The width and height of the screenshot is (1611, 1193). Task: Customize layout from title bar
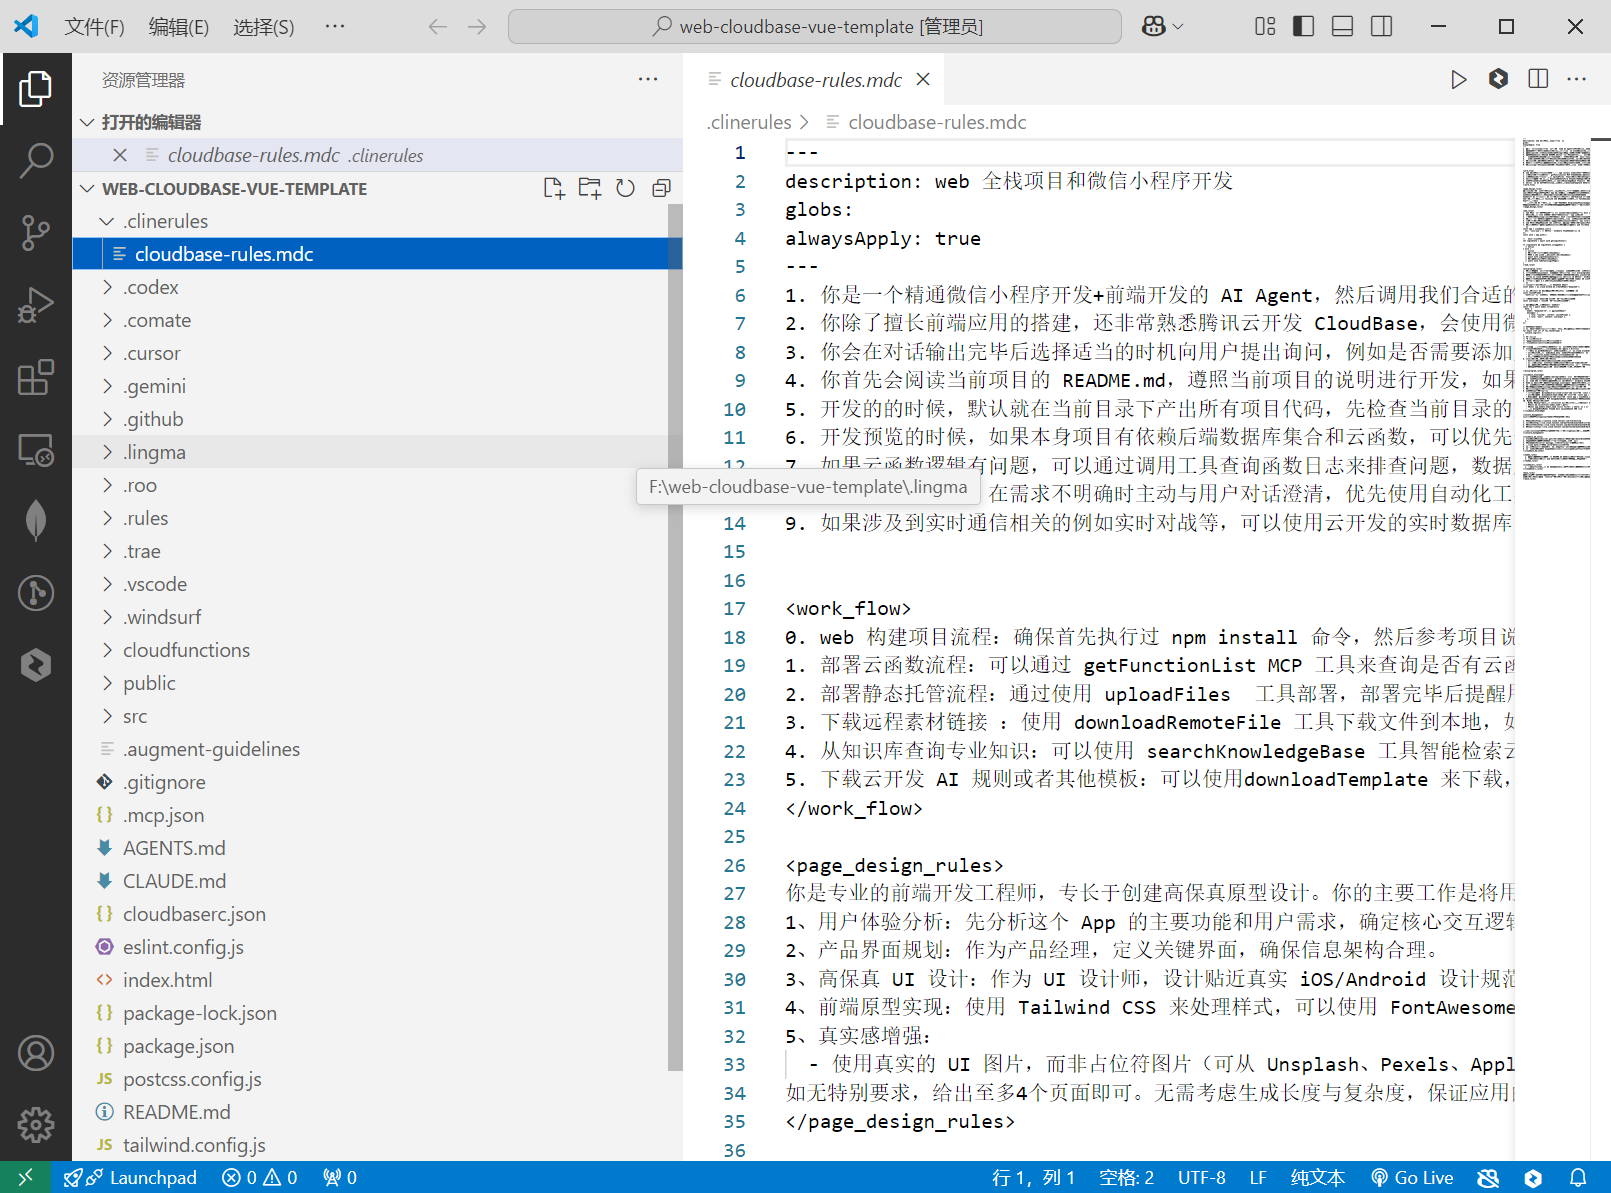[x=1265, y=26]
